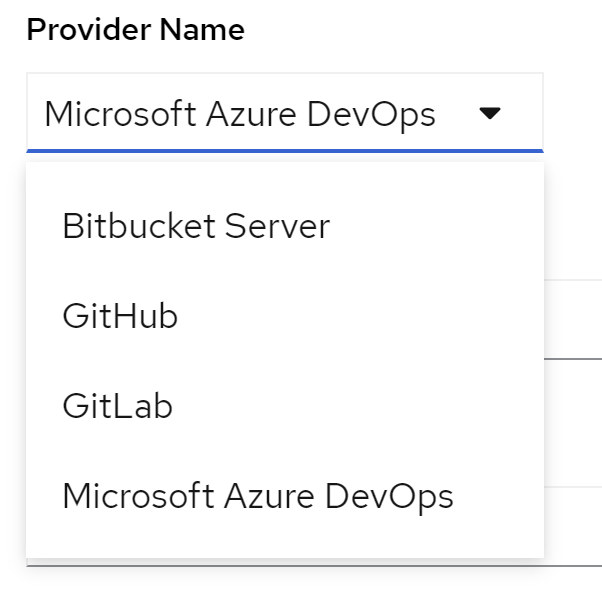This screenshot has height=611, width=602.
Task: Choose the GitHub option
Action: point(120,316)
